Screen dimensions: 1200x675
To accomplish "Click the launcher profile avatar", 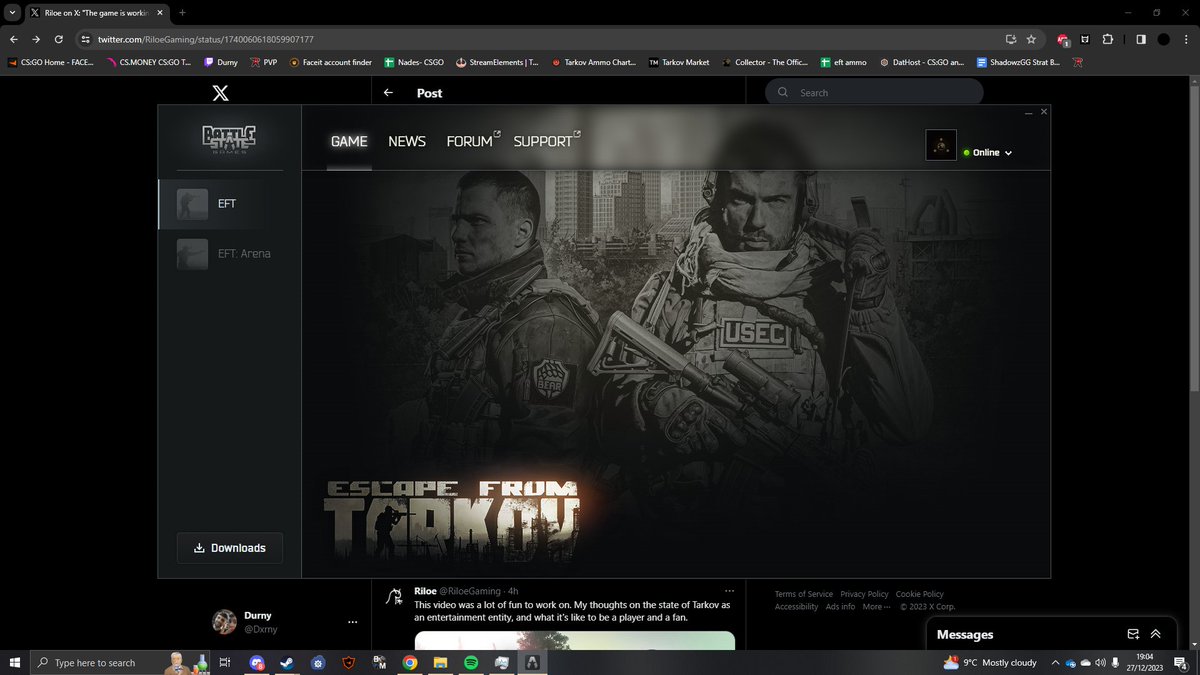I will 941,145.
